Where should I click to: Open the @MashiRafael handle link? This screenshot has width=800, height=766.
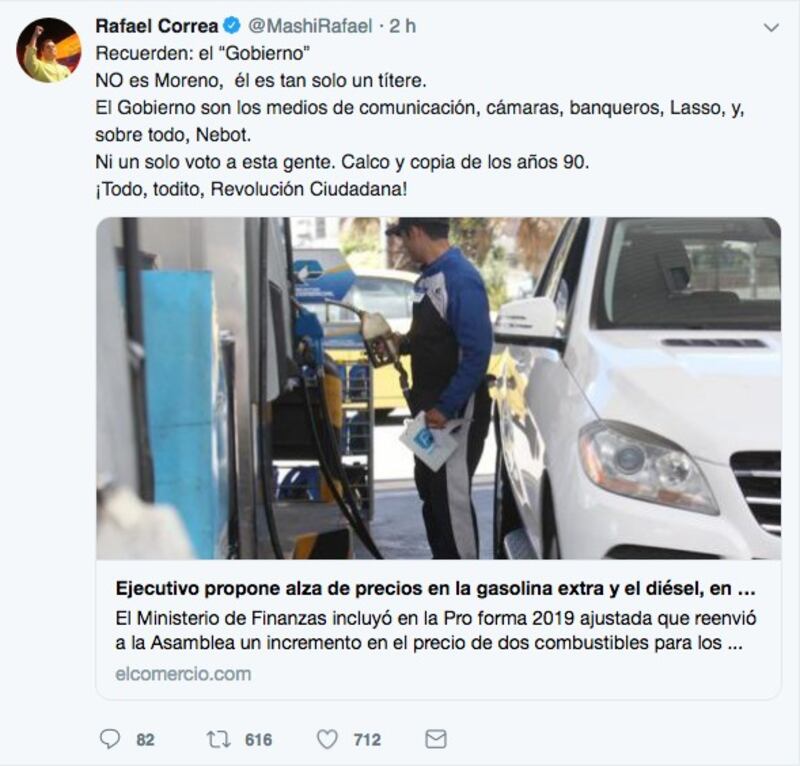pos(310,26)
